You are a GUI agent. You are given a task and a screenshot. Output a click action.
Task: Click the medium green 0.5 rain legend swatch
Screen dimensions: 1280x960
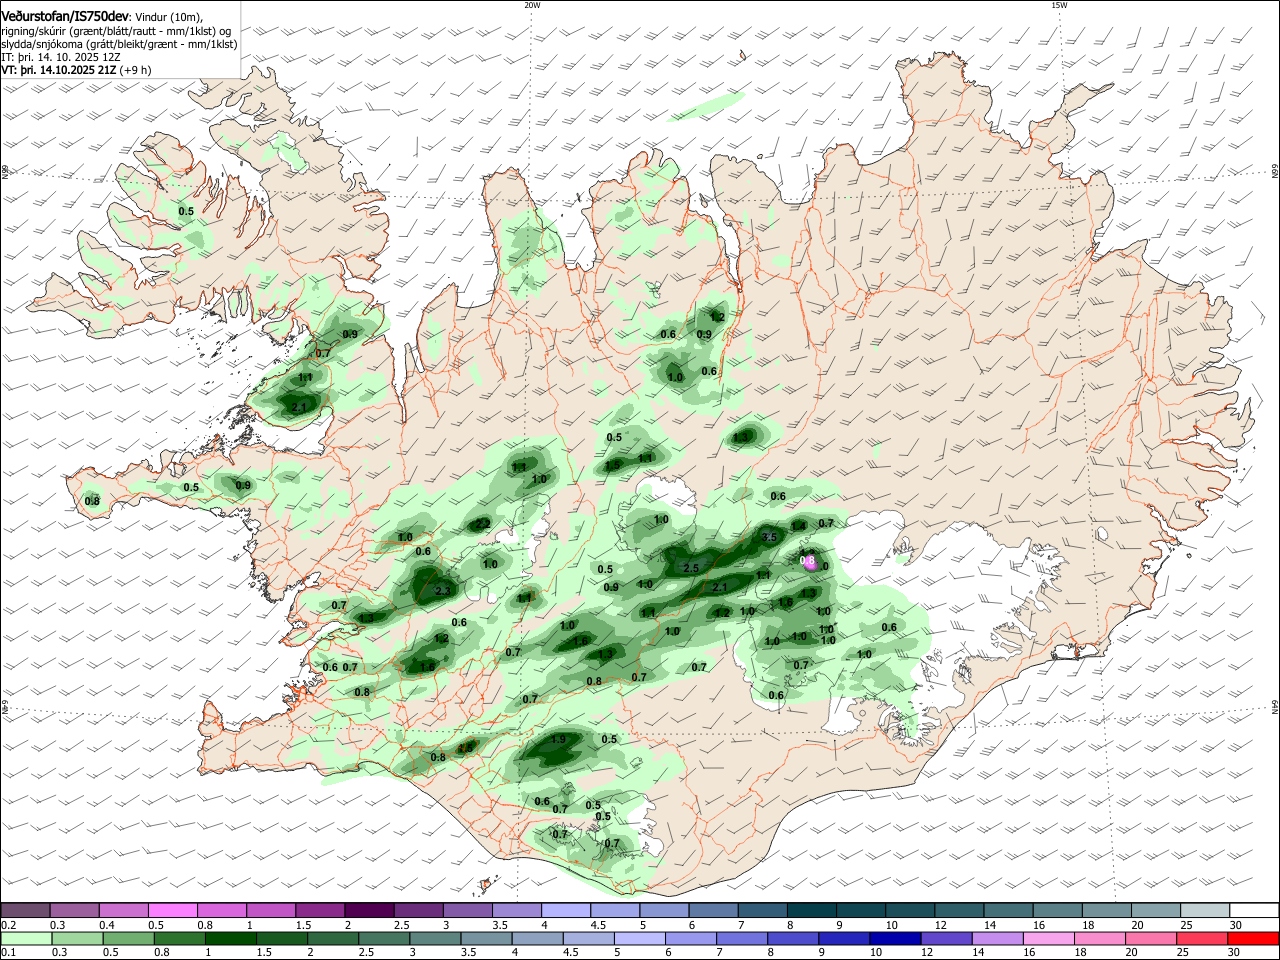(129, 939)
